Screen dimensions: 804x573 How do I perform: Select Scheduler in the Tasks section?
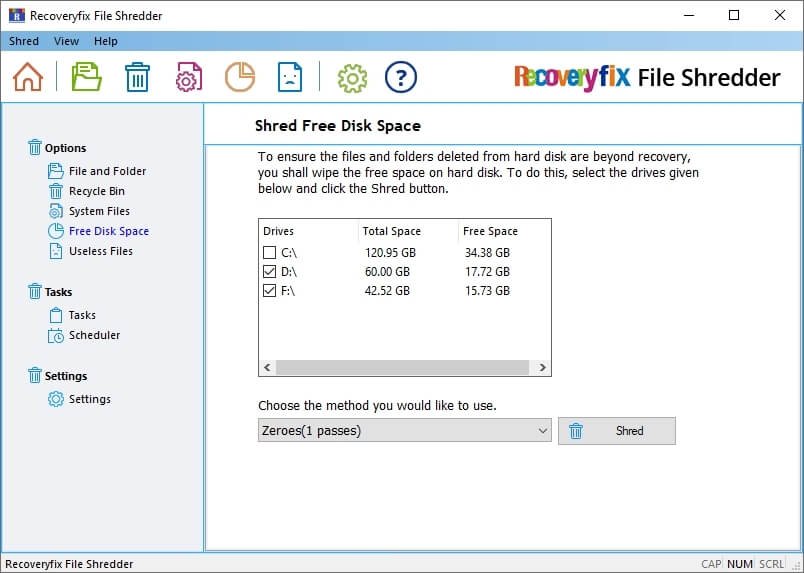[94, 335]
